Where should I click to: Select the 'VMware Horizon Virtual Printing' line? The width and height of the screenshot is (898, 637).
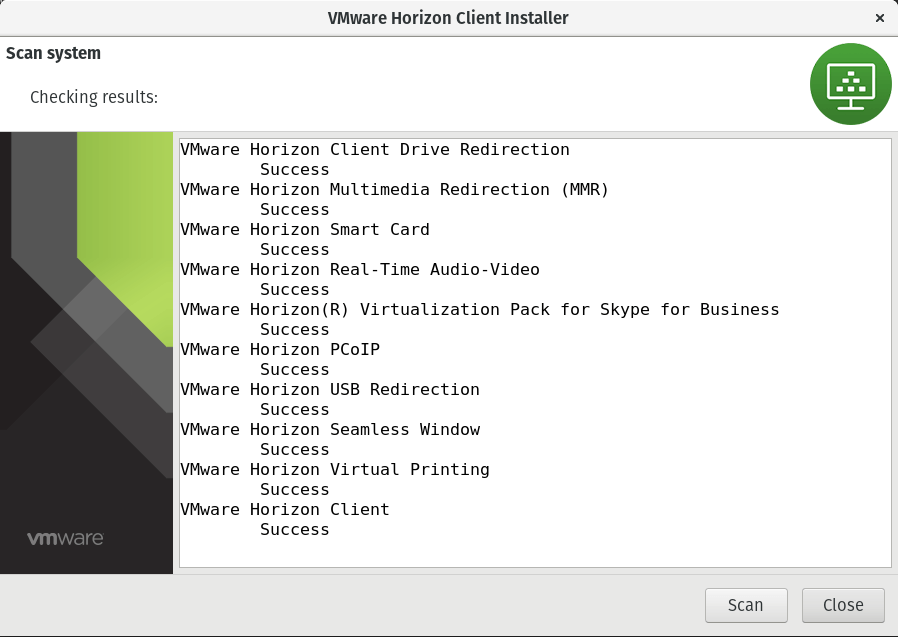tap(335, 470)
